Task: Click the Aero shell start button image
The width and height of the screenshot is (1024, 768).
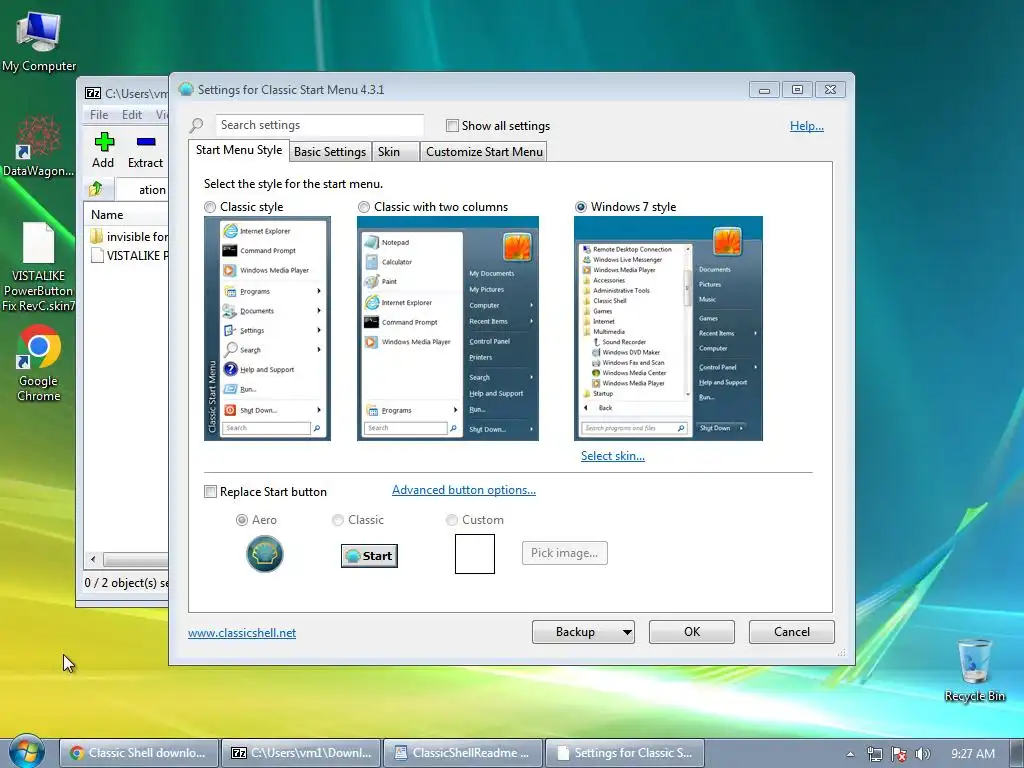Action: 264,554
